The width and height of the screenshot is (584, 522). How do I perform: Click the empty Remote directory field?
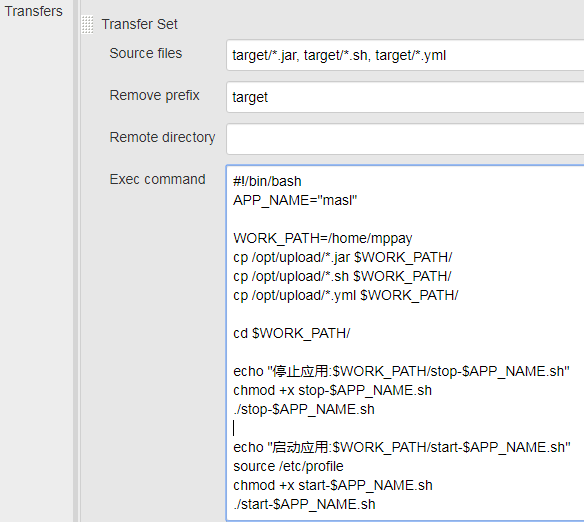click(405, 139)
